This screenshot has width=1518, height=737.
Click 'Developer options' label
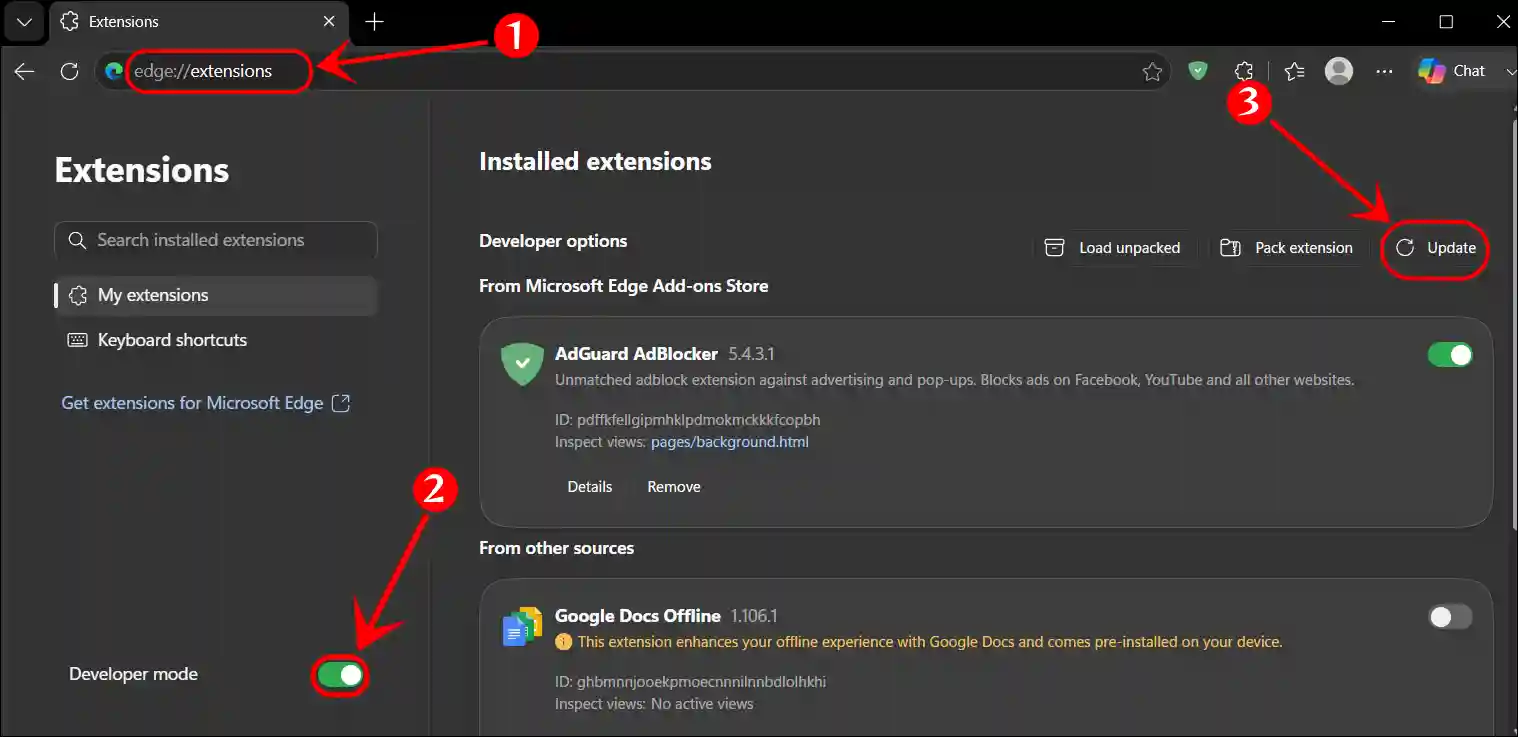click(553, 241)
